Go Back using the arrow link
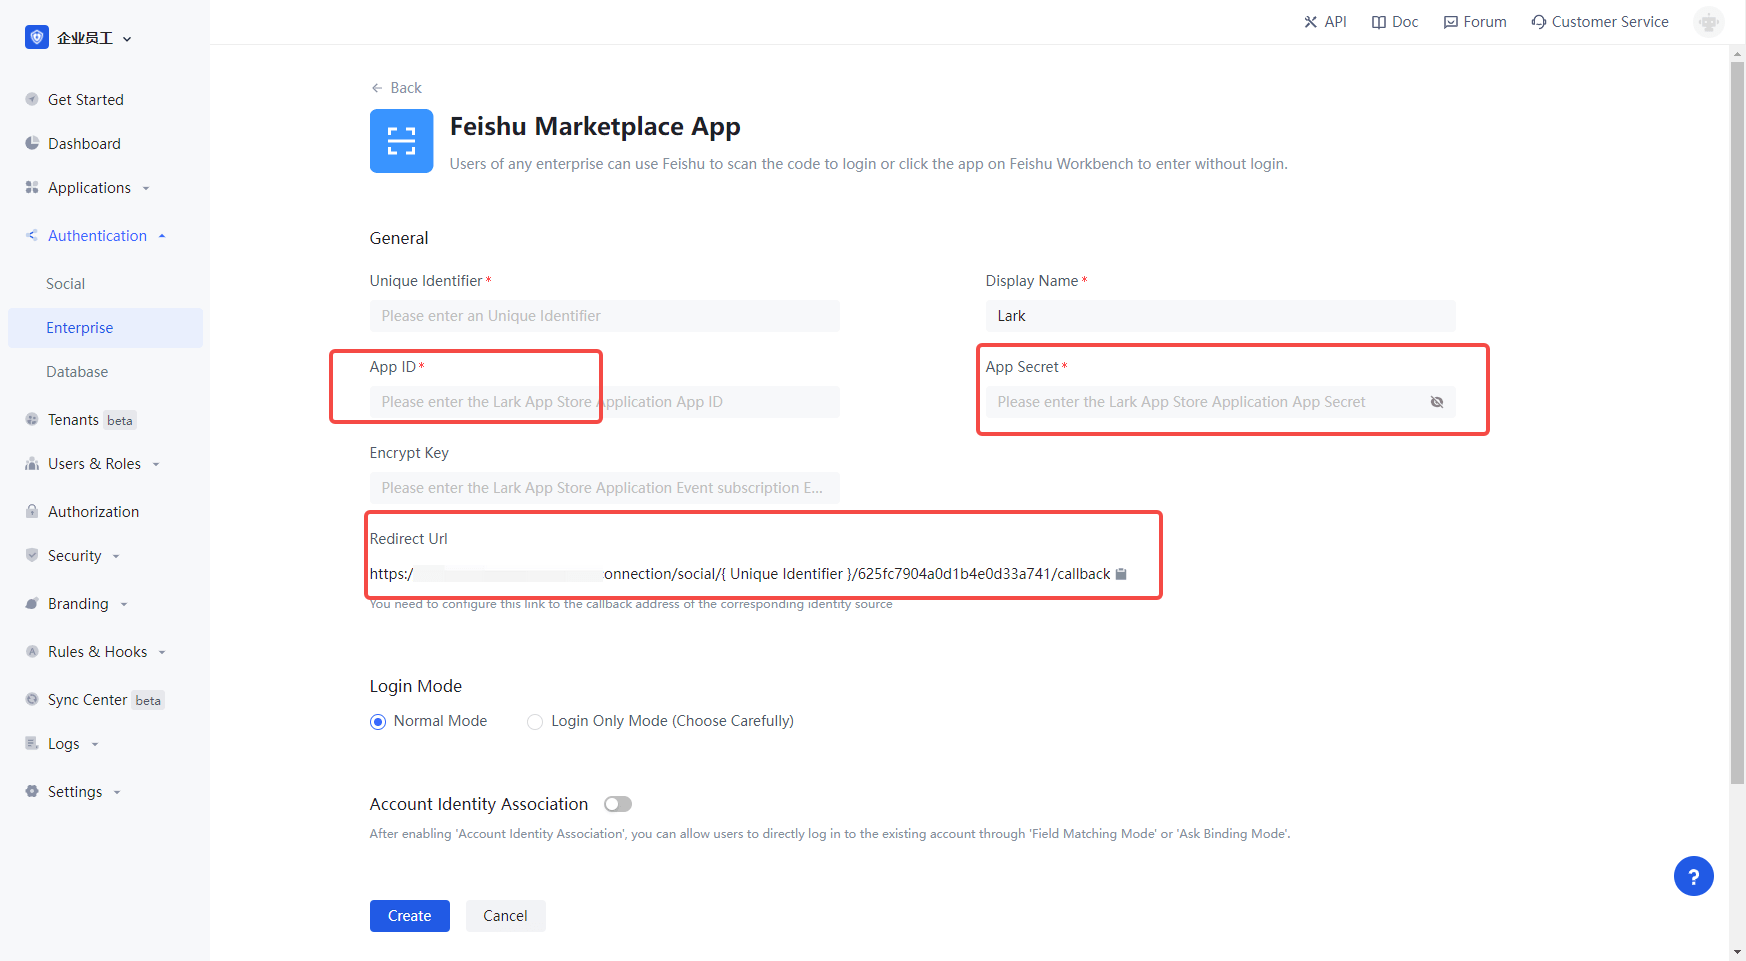 coord(396,88)
